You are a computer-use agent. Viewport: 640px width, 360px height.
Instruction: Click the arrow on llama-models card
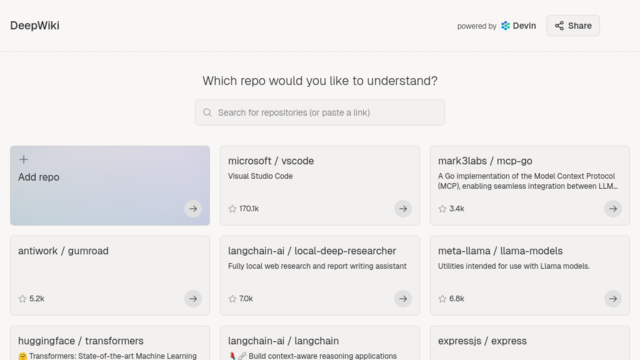[613, 299]
